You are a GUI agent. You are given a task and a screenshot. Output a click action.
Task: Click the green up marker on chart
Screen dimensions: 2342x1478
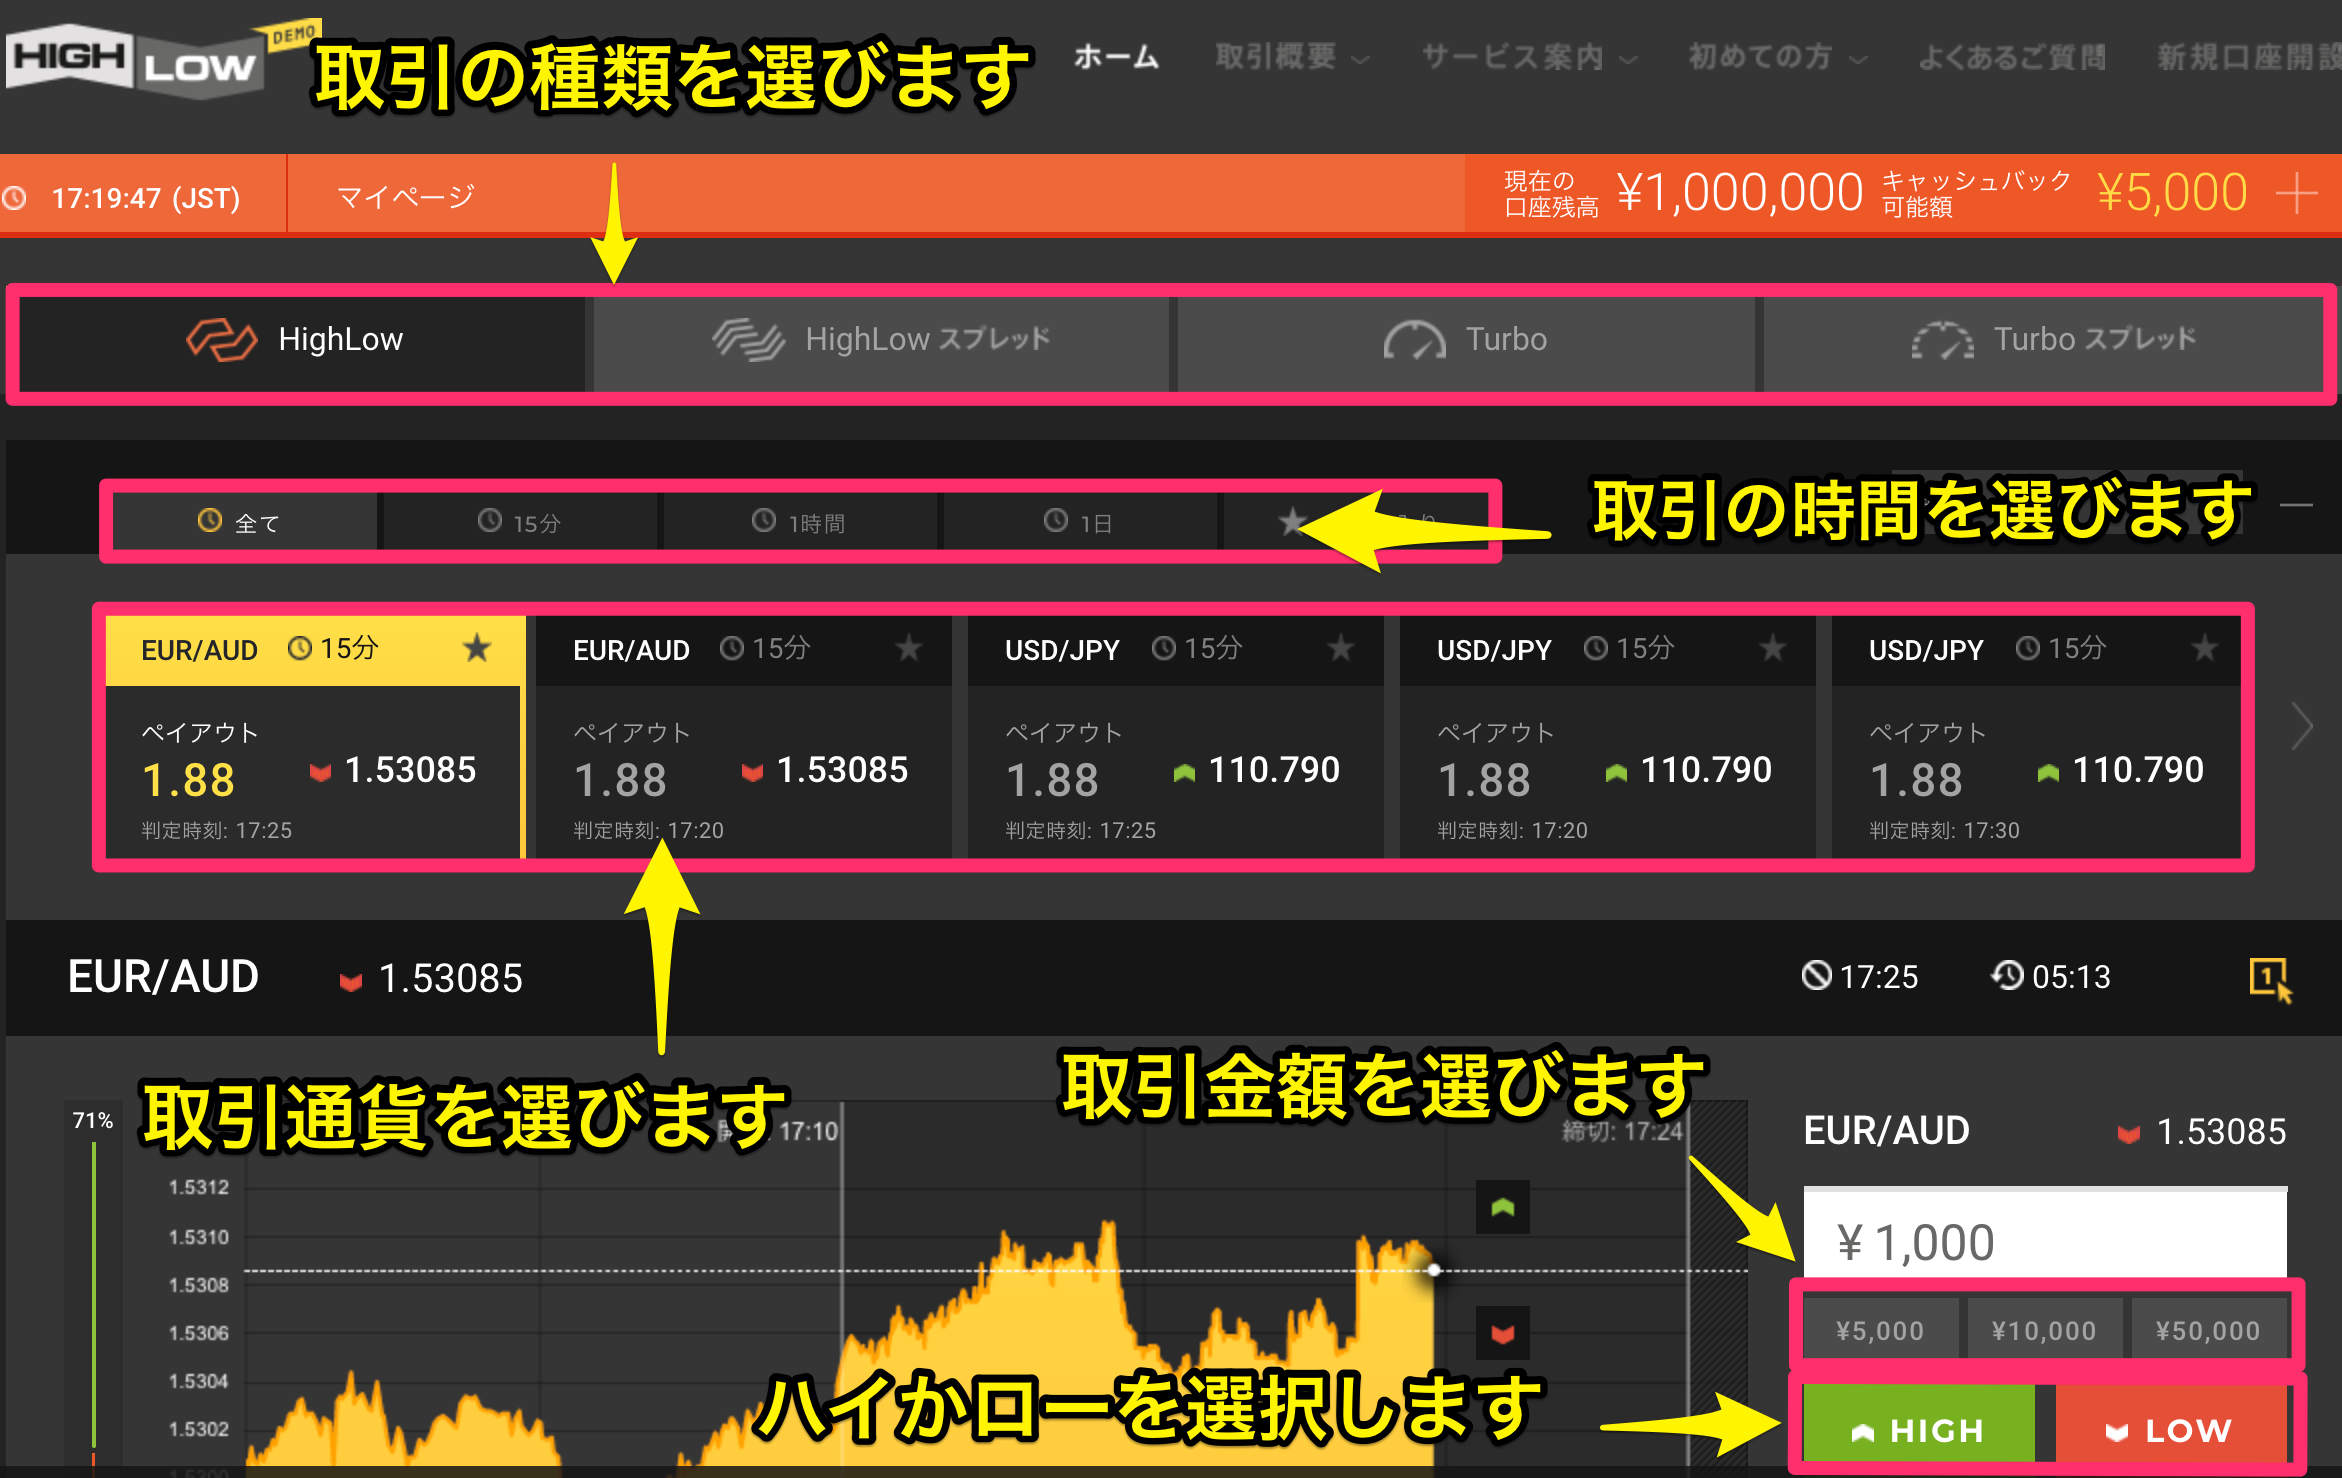tap(1502, 1207)
